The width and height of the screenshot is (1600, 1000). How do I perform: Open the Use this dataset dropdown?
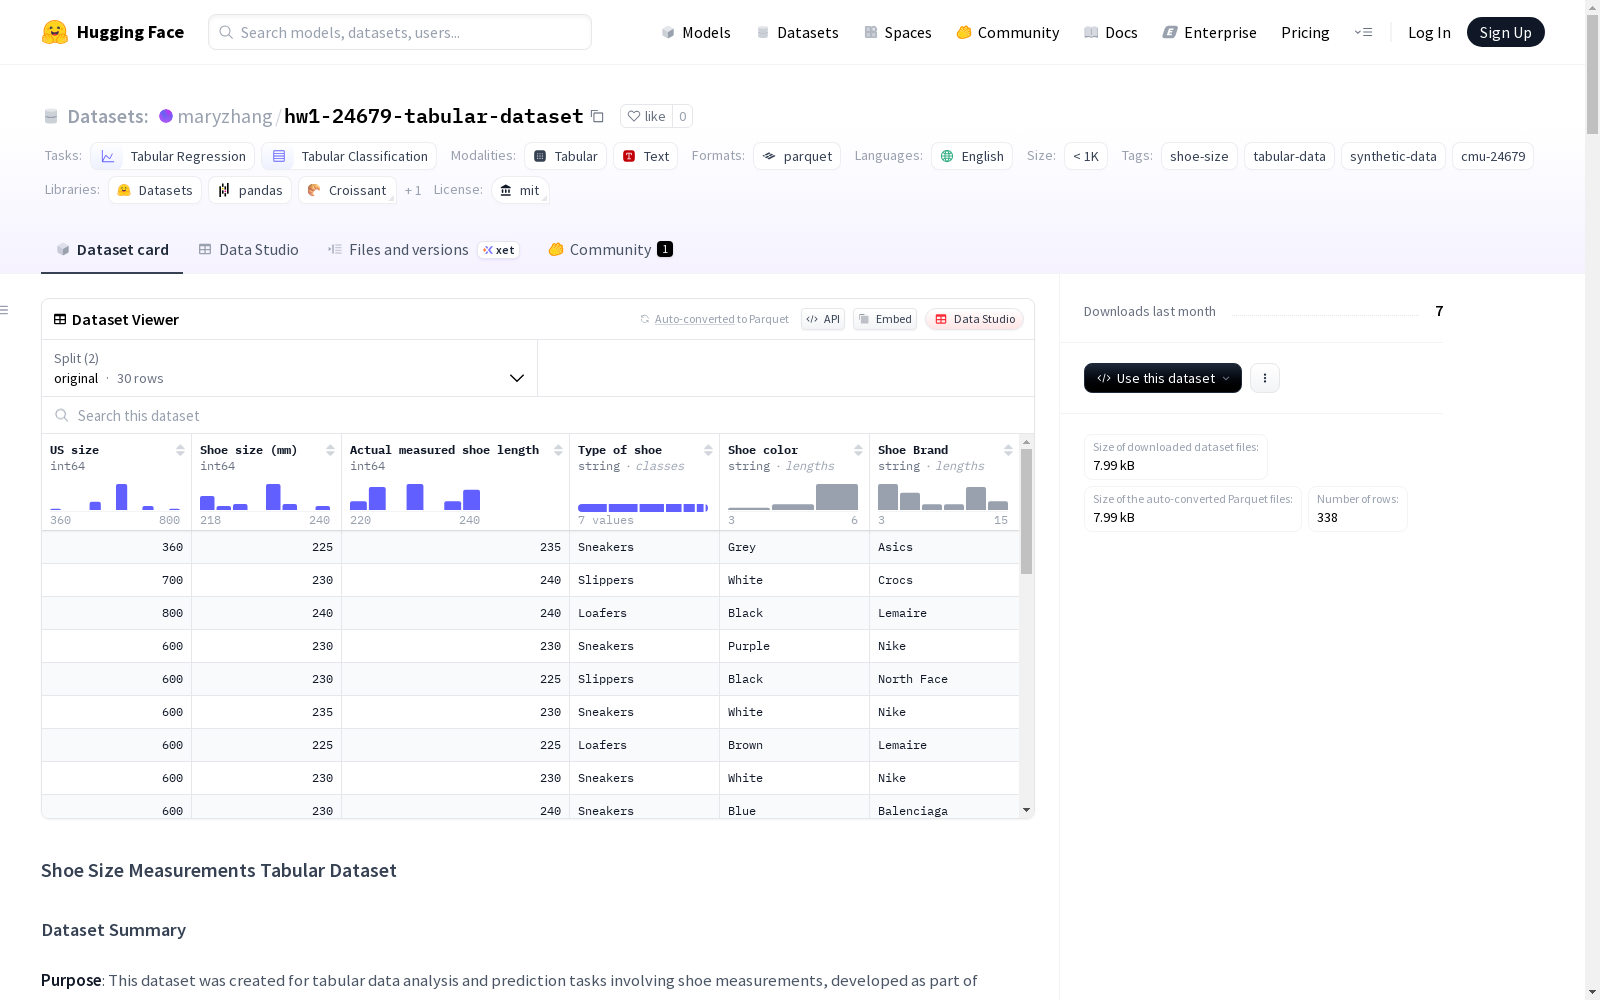1163,378
